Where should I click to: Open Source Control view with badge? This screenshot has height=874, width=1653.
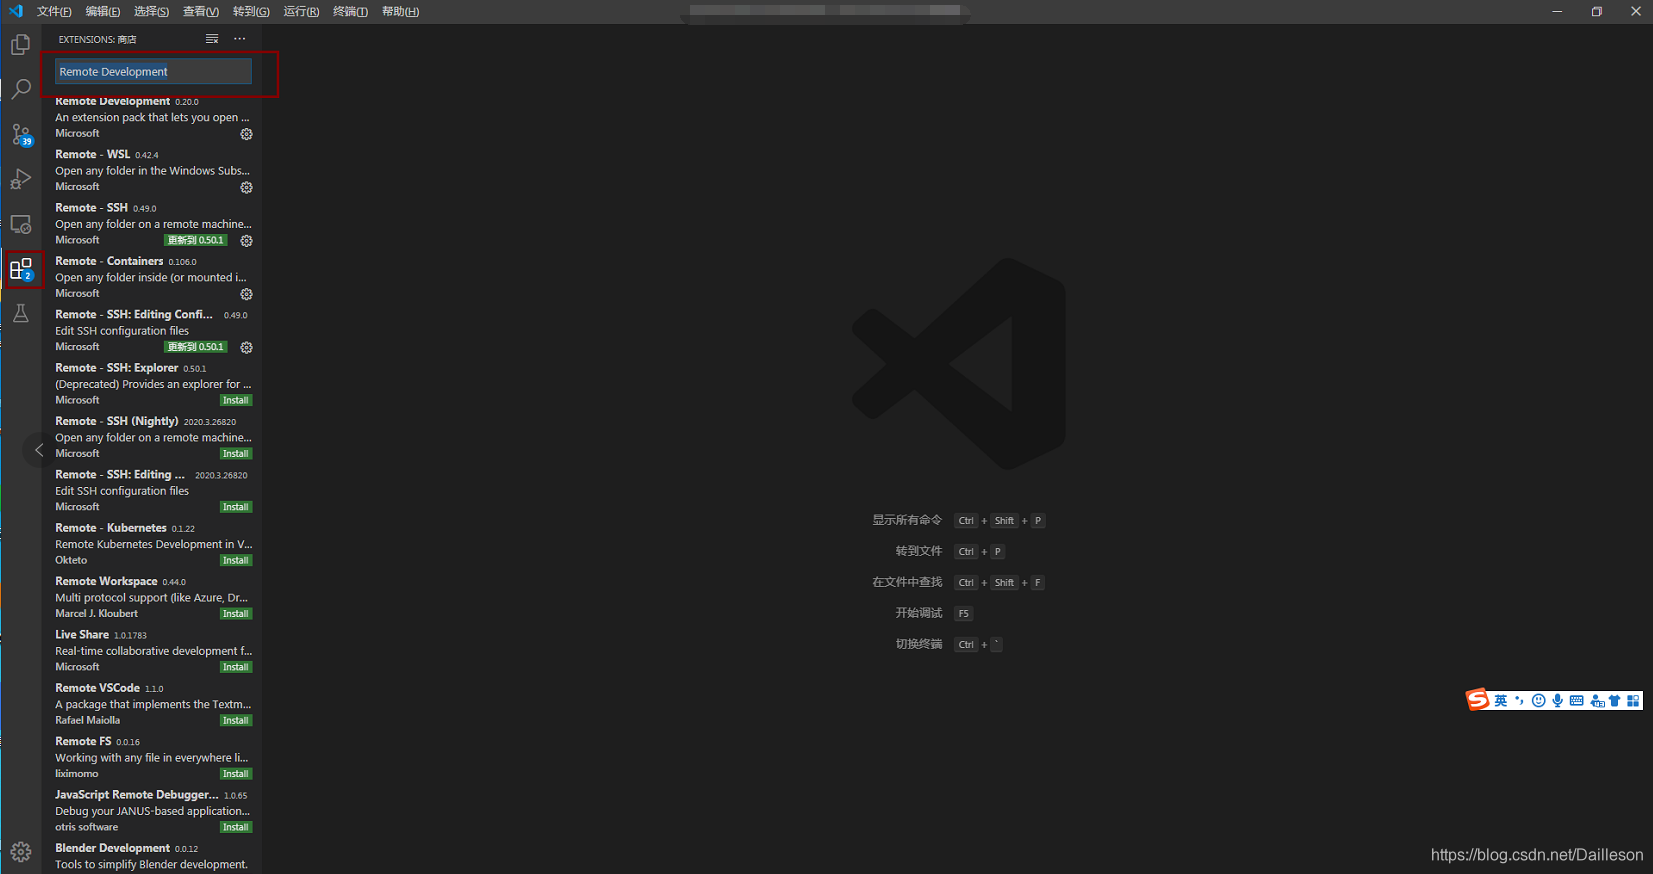pyautogui.click(x=20, y=134)
